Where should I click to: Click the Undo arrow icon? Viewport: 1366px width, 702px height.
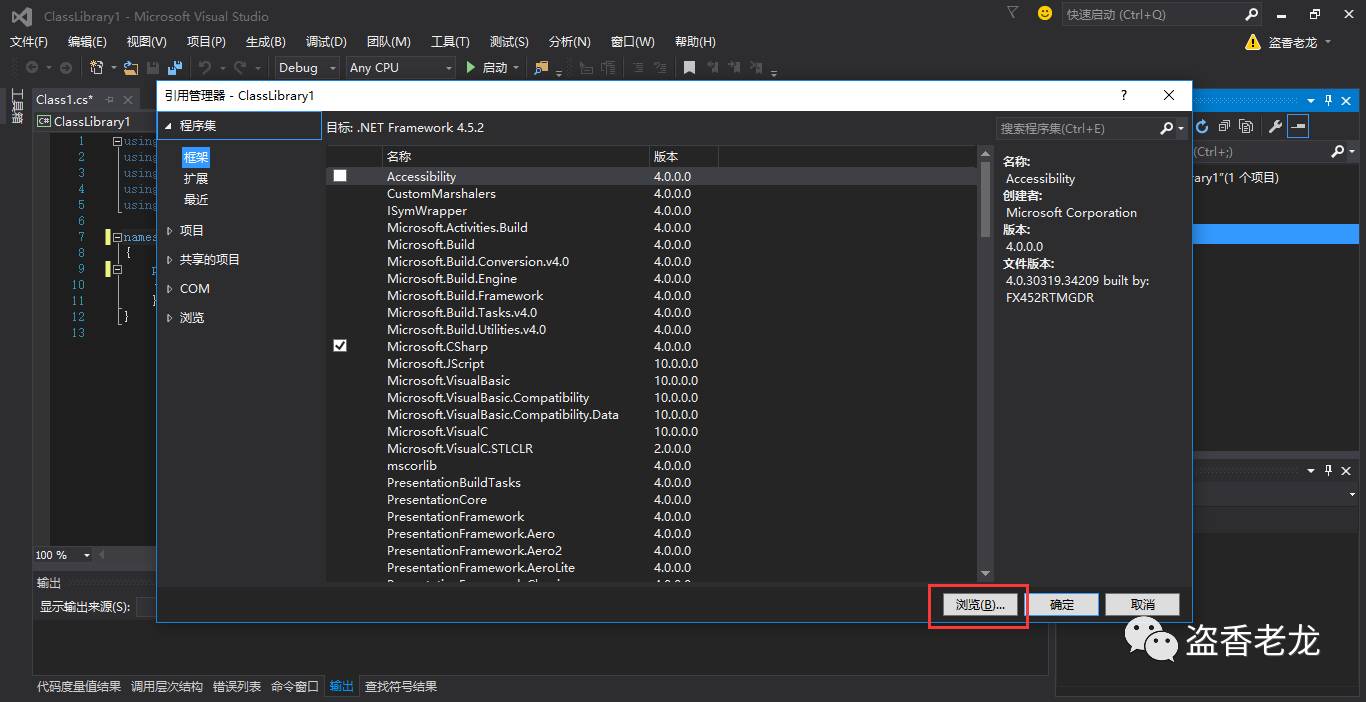pyautogui.click(x=205, y=67)
